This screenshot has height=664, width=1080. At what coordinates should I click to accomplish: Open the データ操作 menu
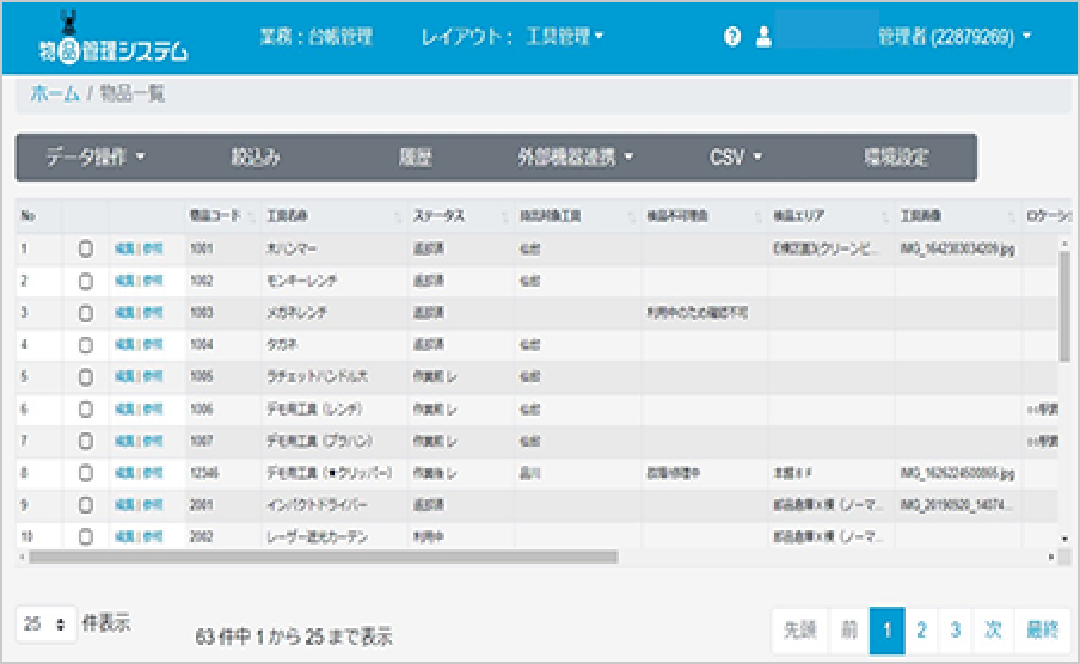point(96,158)
